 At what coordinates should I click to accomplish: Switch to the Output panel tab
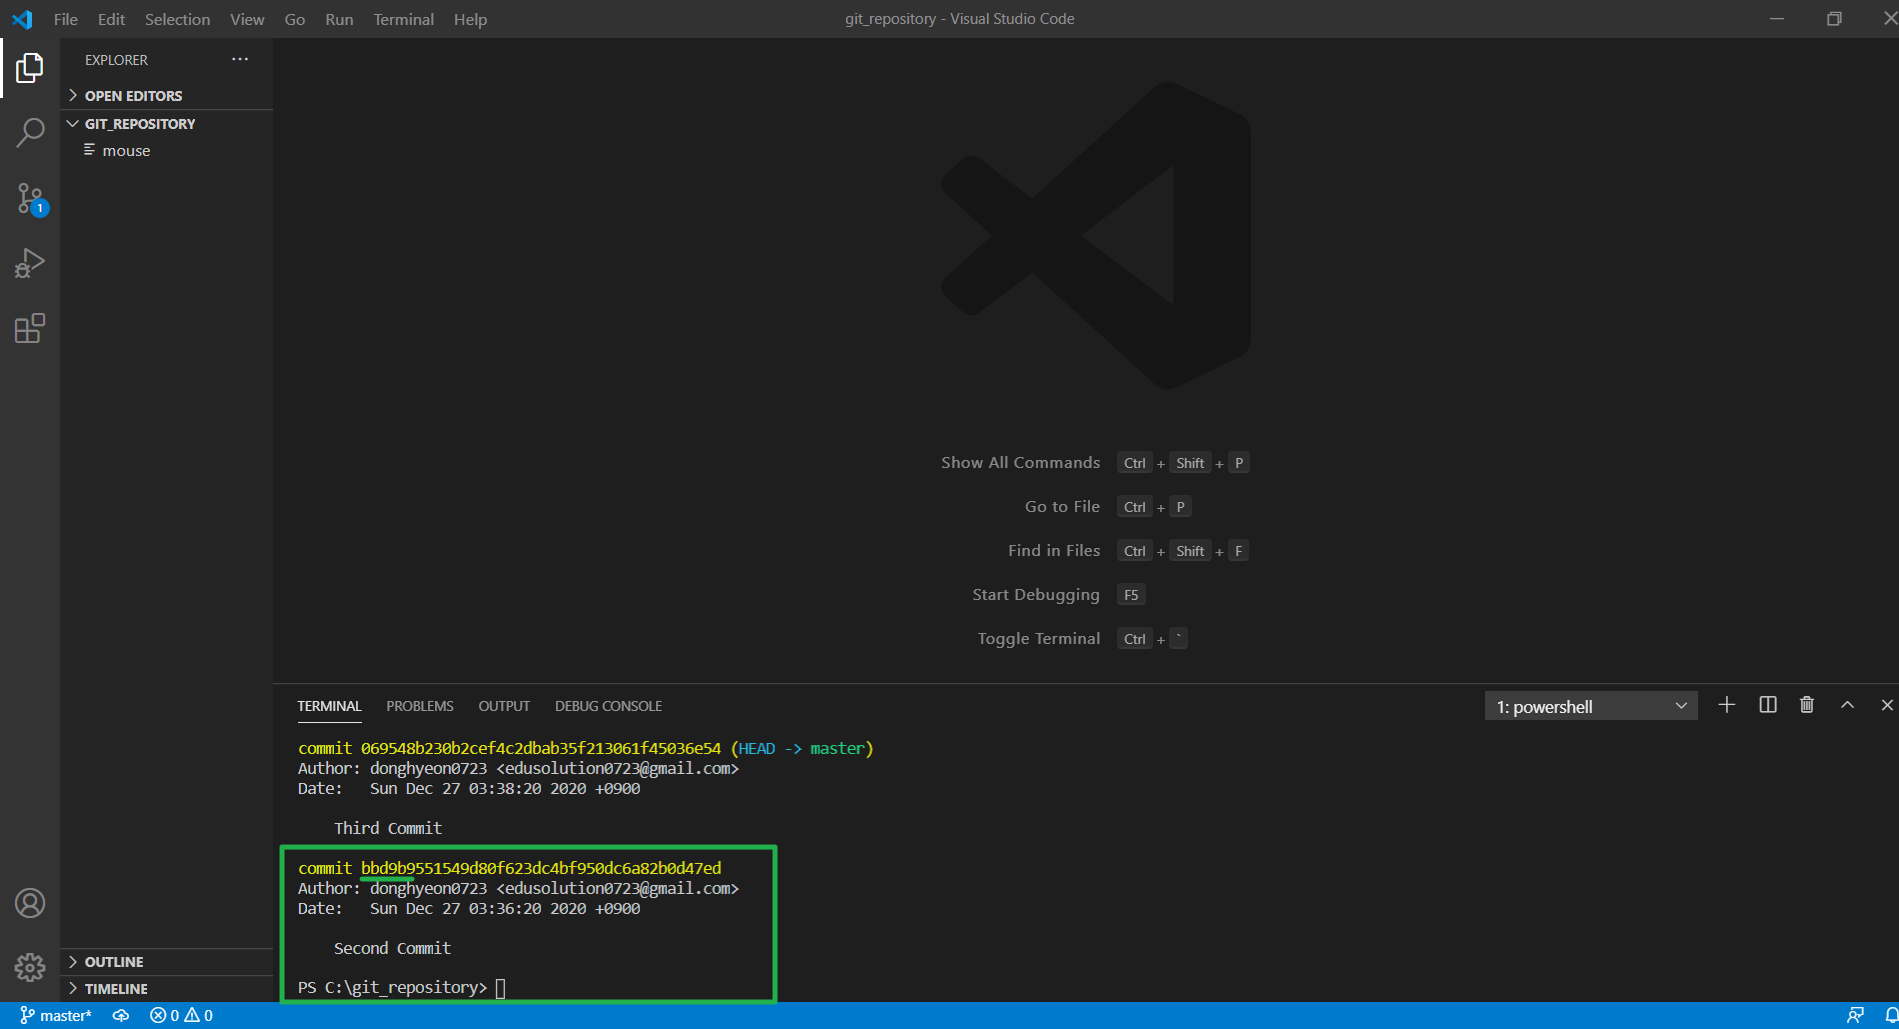pyautogui.click(x=504, y=706)
